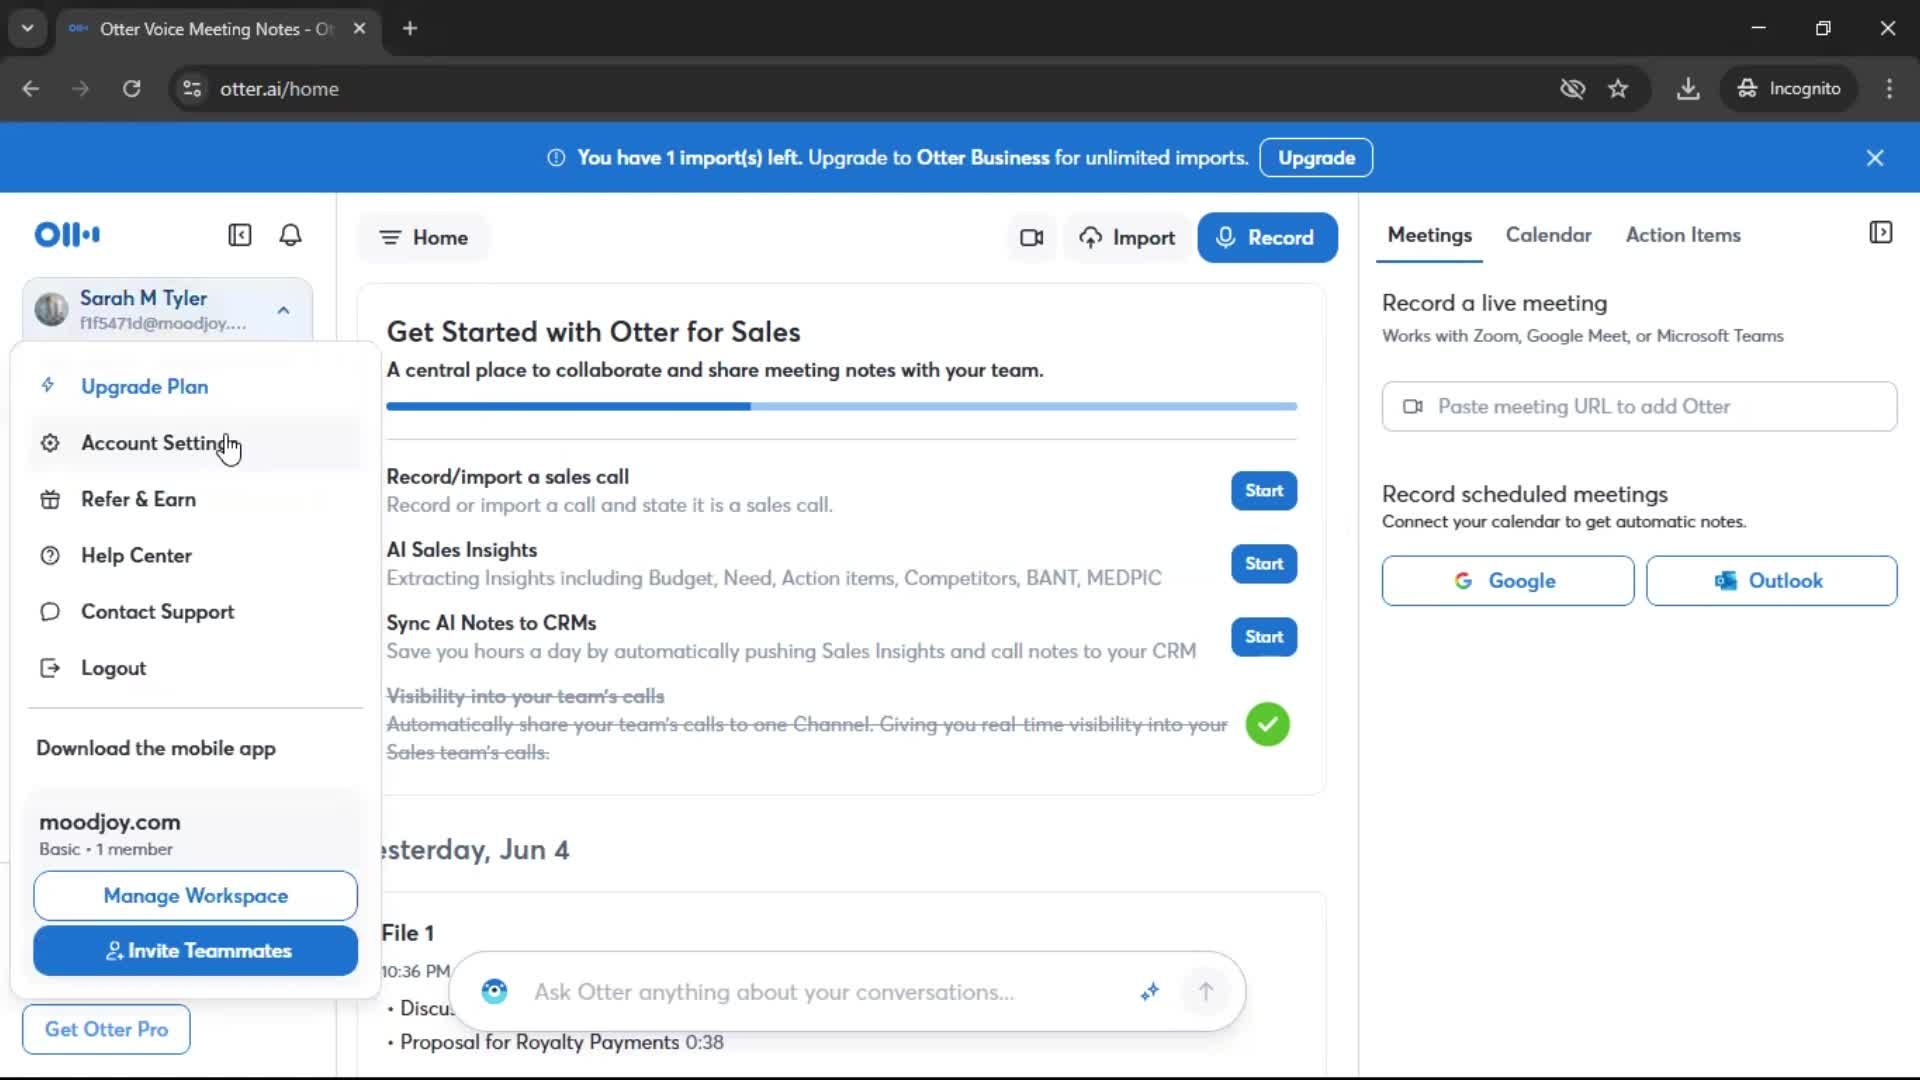This screenshot has height=1080, width=1920.
Task: Start the AI Sales Insights step
Action: (x=1264, y=564)
